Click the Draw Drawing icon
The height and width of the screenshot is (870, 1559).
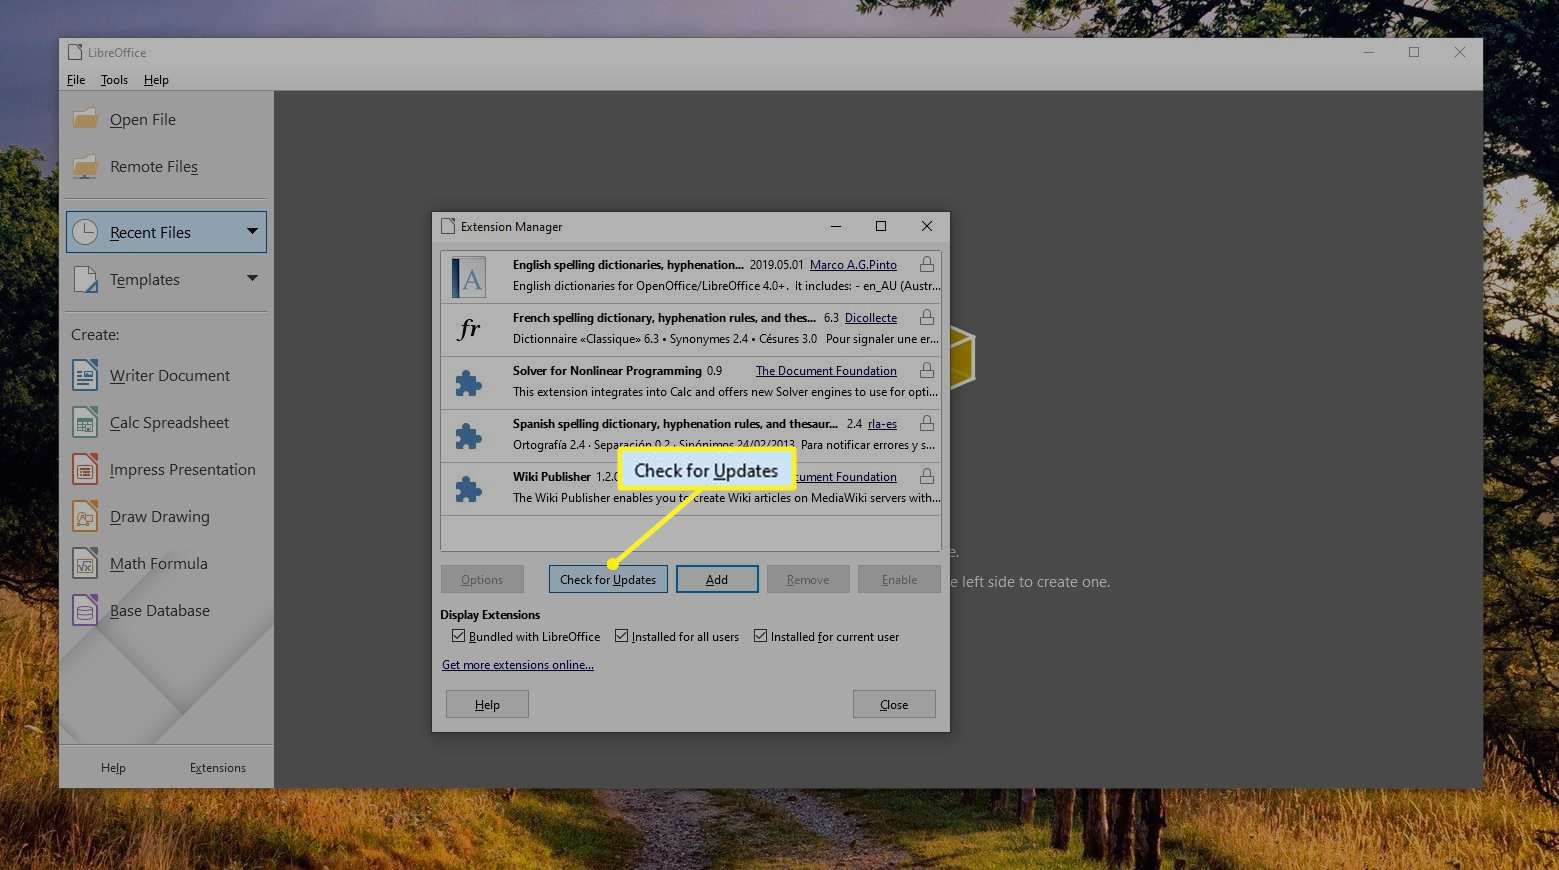[85, 516]
